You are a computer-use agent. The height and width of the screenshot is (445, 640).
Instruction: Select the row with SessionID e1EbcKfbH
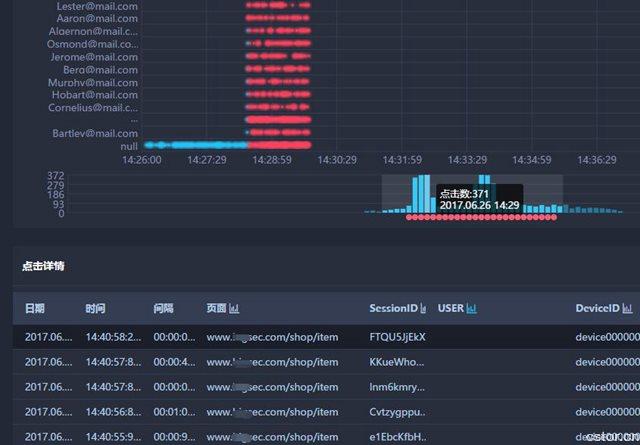coord(397,436)
